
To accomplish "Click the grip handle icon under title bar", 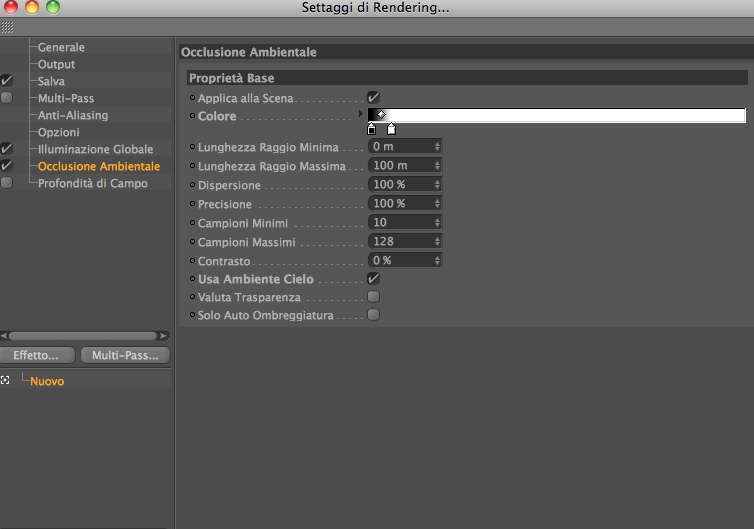I will (x=7, y=27).
